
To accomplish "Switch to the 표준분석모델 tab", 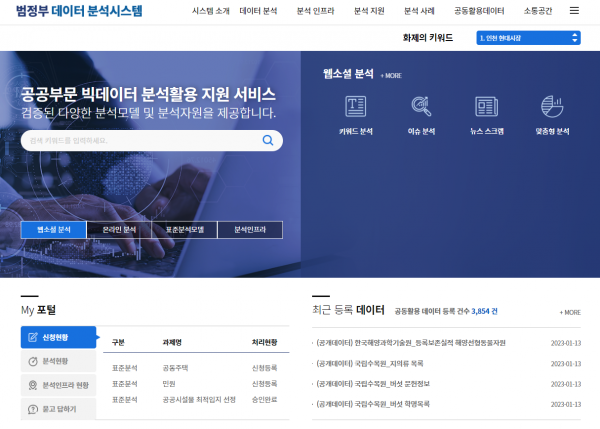I will tap(184, 230).
